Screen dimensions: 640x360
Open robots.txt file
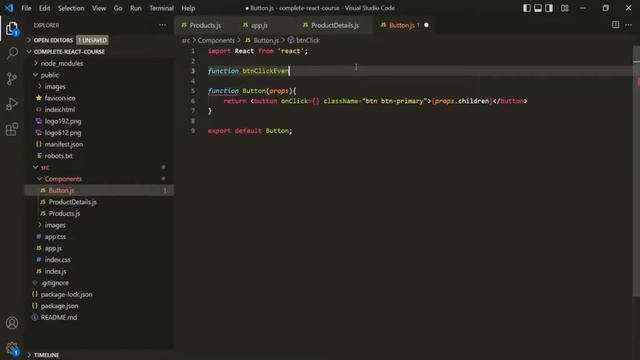58,156
